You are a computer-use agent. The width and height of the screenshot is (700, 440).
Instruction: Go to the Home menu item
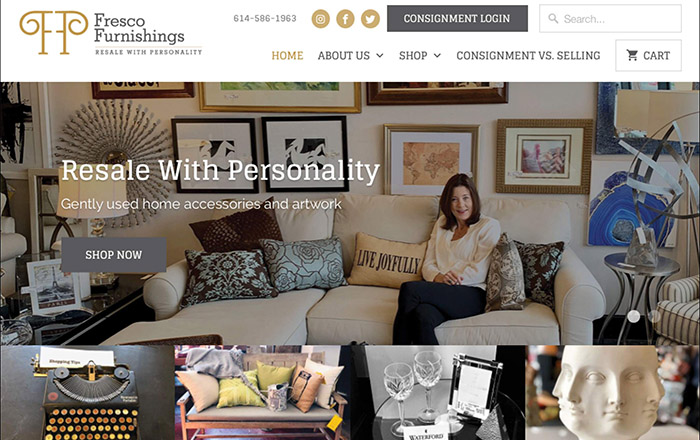287,55
